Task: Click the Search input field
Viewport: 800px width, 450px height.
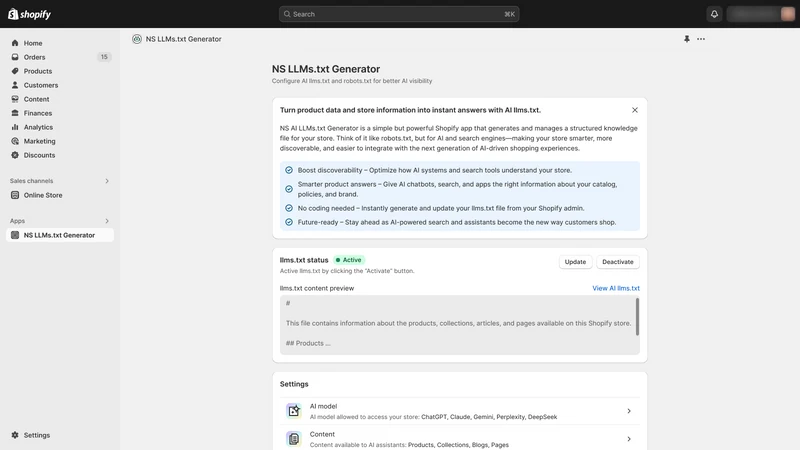Action: (399, 14)
